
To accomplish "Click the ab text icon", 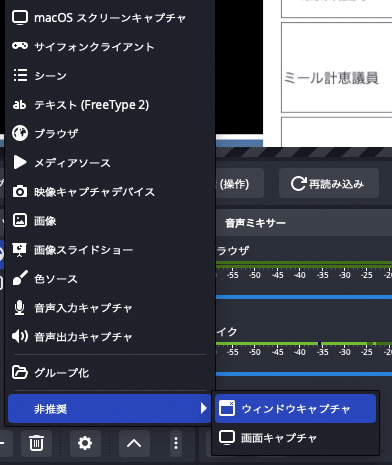I will tap(19, 104).
